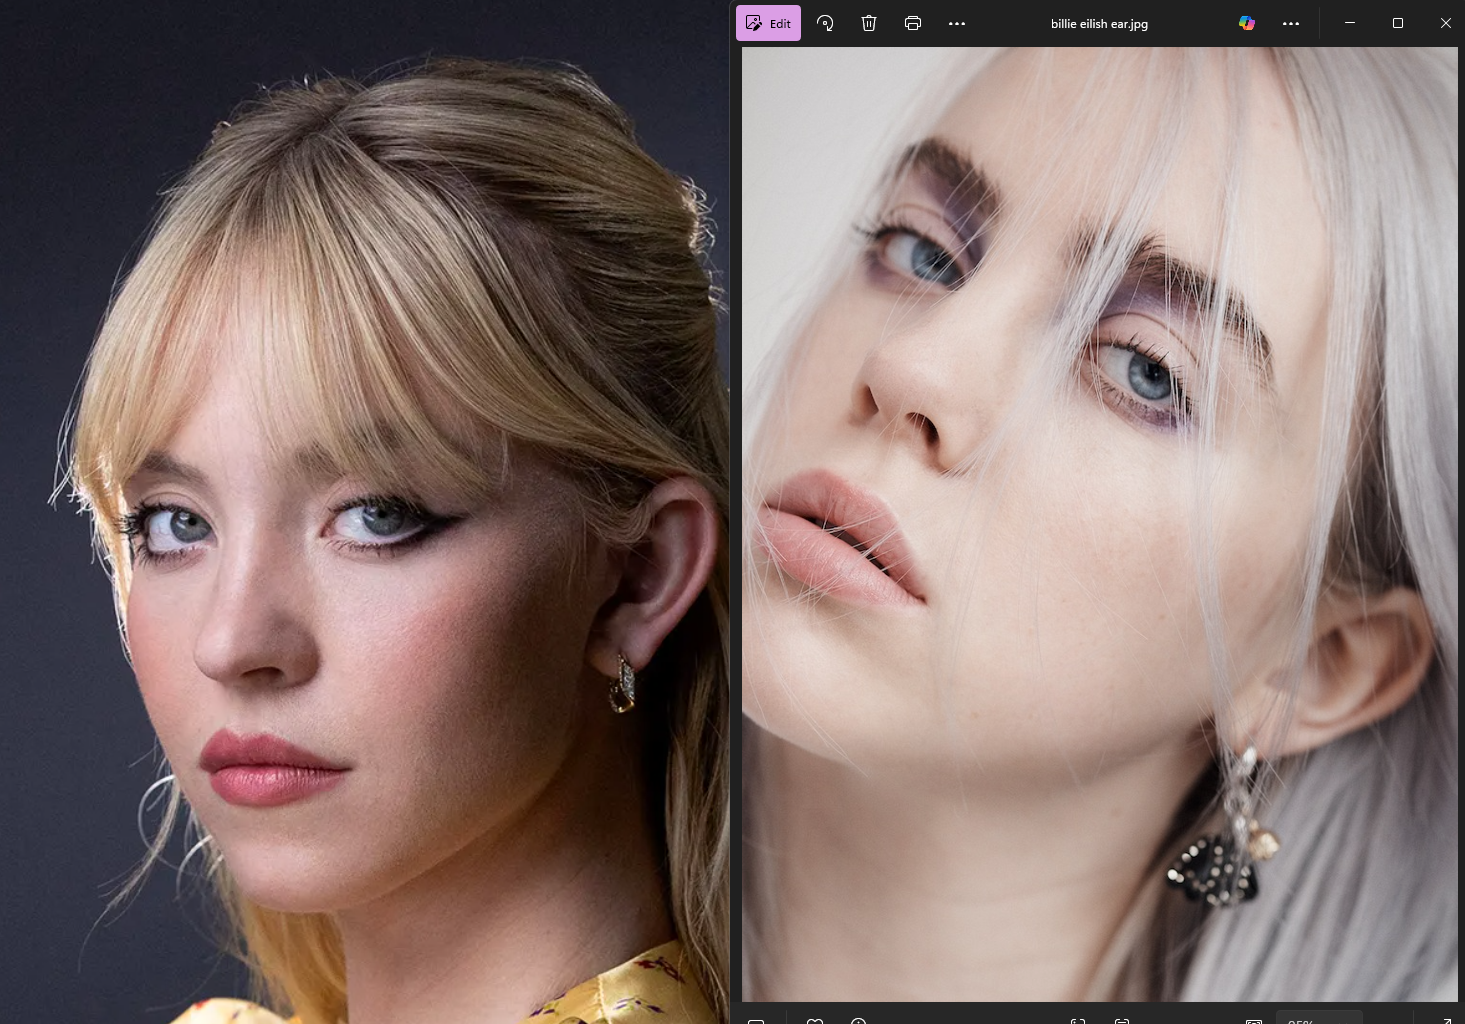Launch Copilot for this image

tap(1246, 23)
